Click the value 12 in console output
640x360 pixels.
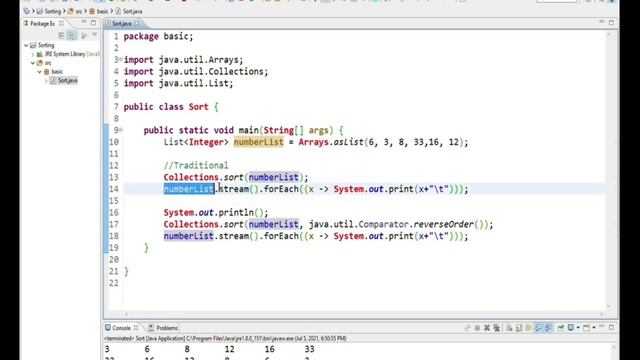pyautogui.click(x=229, y=349)
